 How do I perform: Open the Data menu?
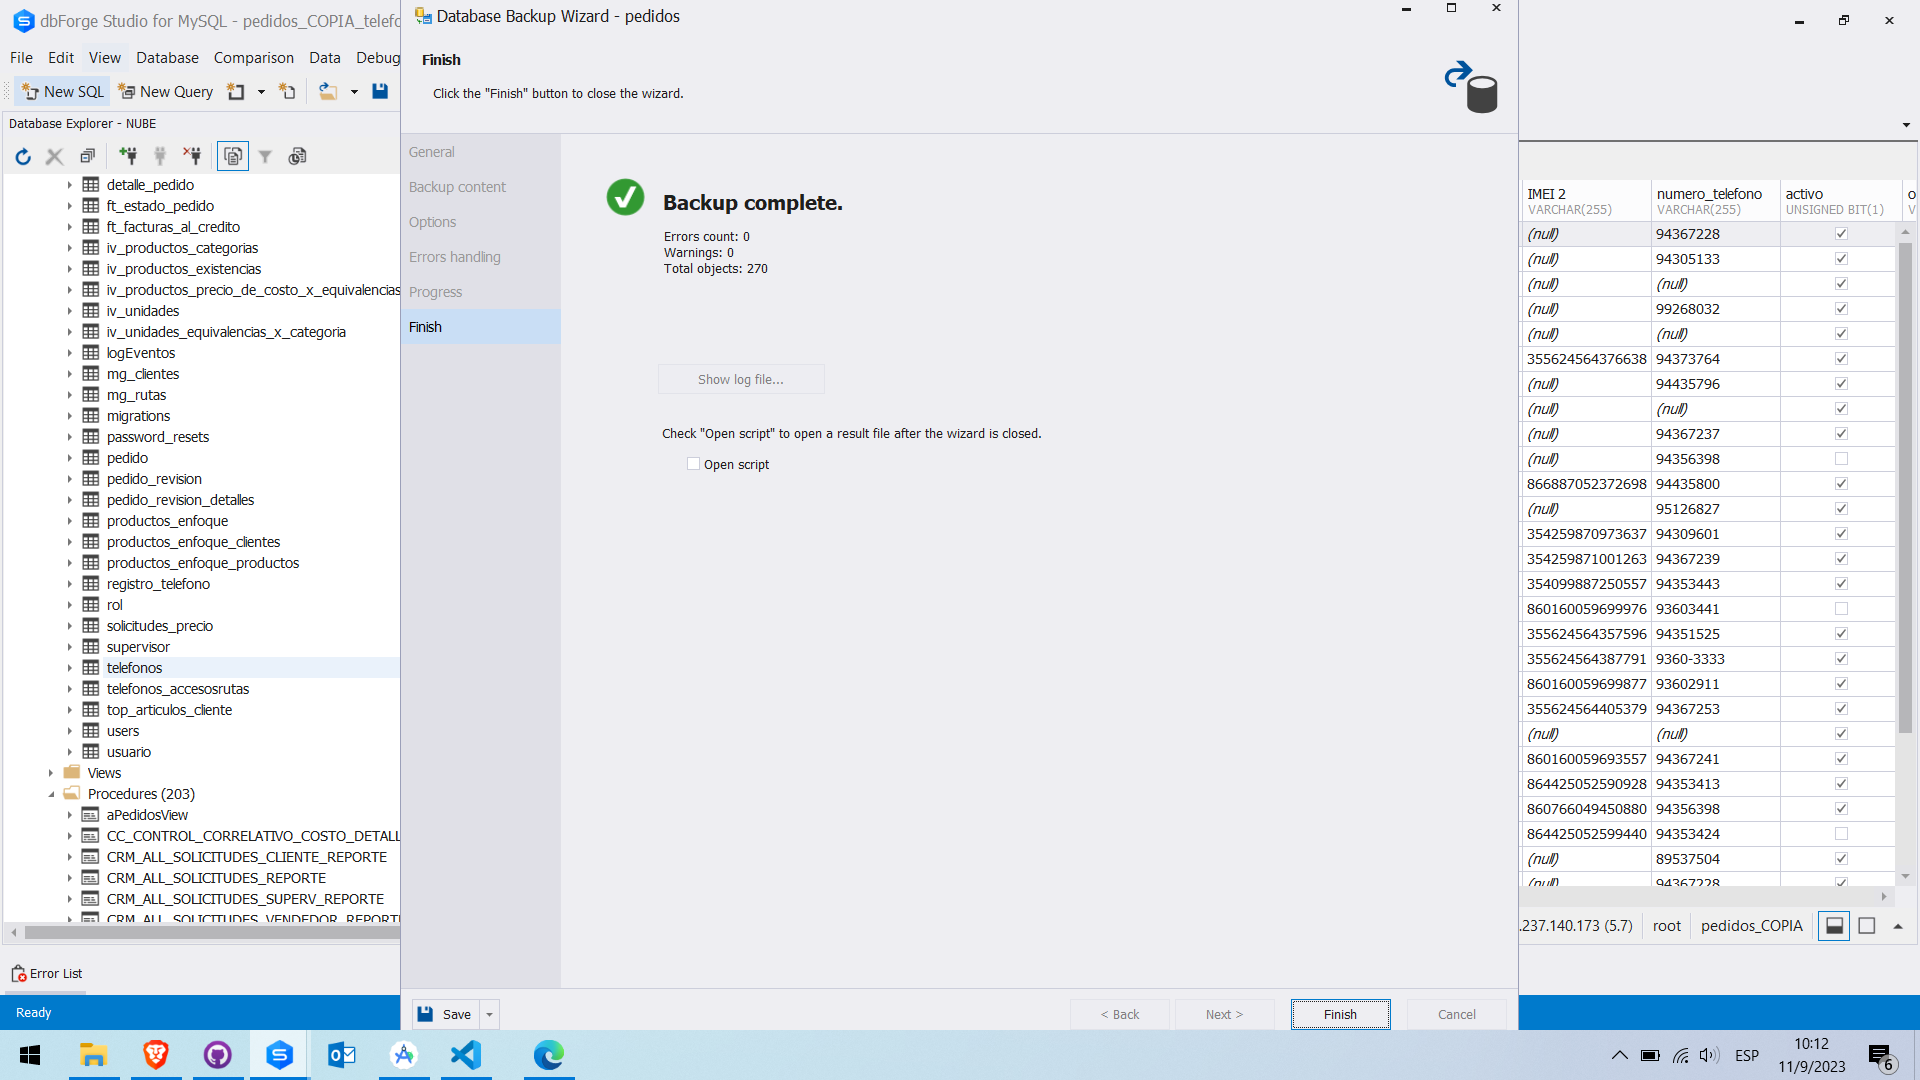pos(324,58)
